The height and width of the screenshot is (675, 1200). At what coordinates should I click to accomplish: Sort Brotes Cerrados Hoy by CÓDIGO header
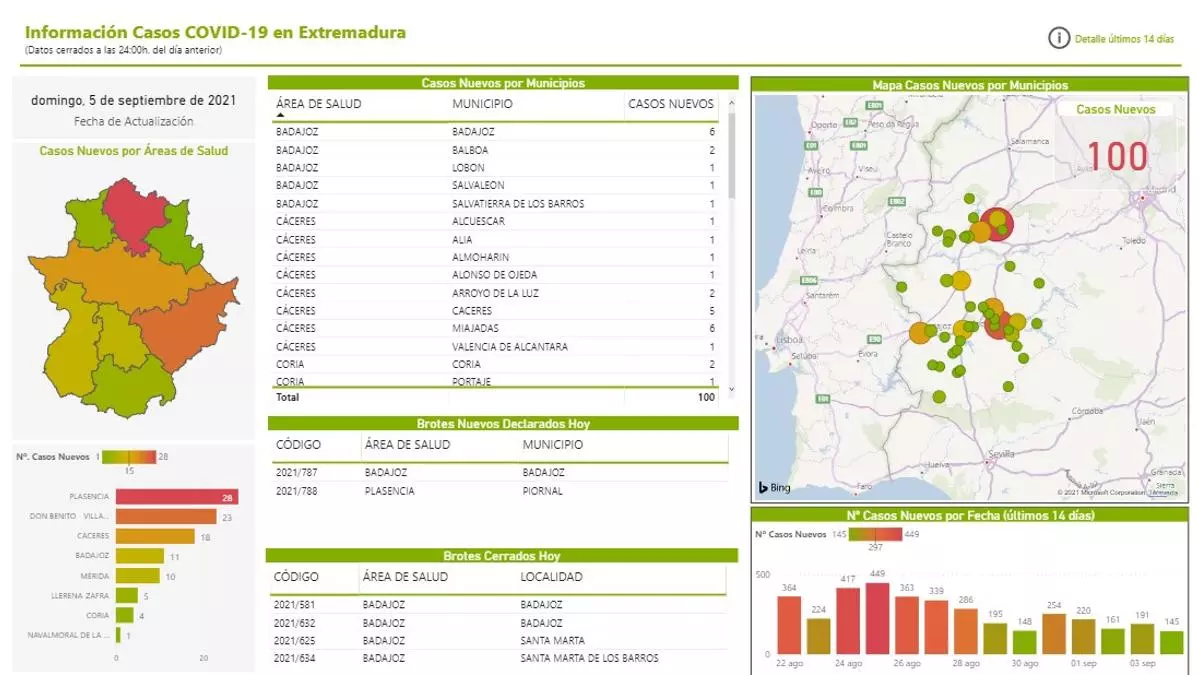click(296, 577)
